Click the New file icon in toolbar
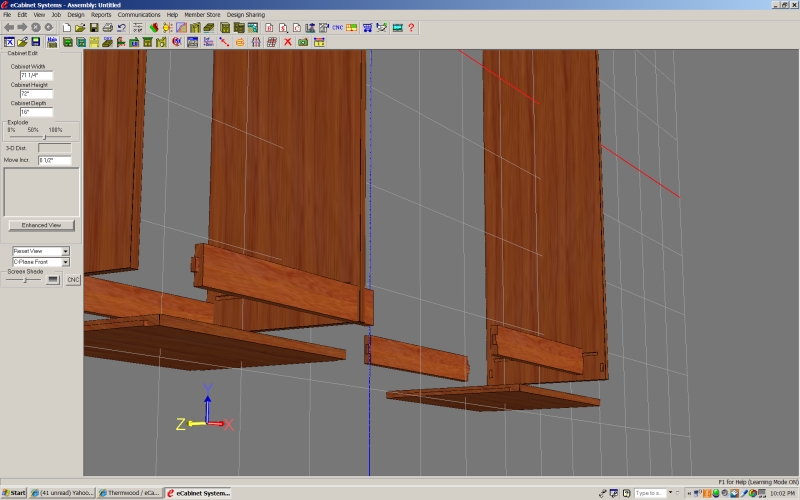 tap(67, 28)
